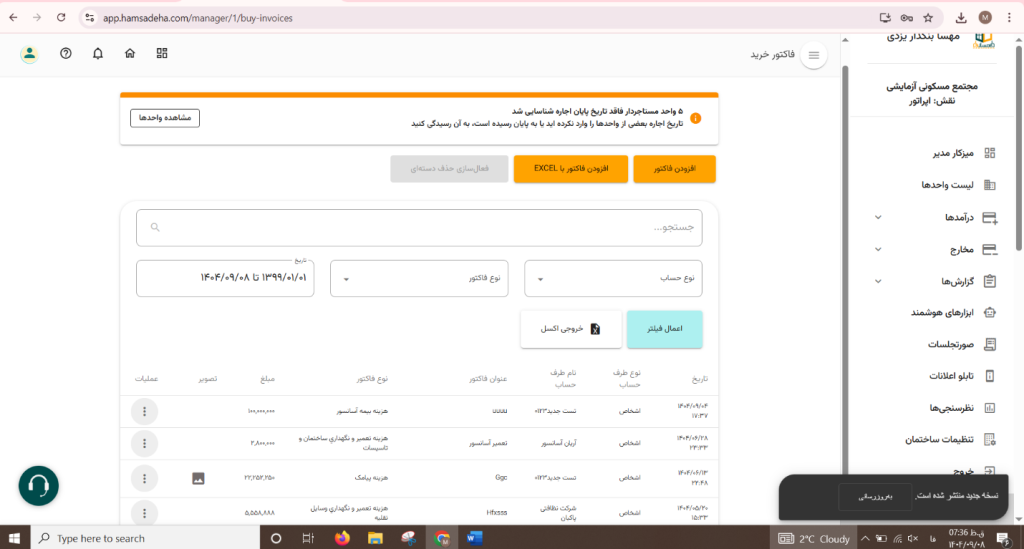1024x549 pixels.
Task: Click the گزارش‌ها clipboard icon
Action: tap(989, 281)
